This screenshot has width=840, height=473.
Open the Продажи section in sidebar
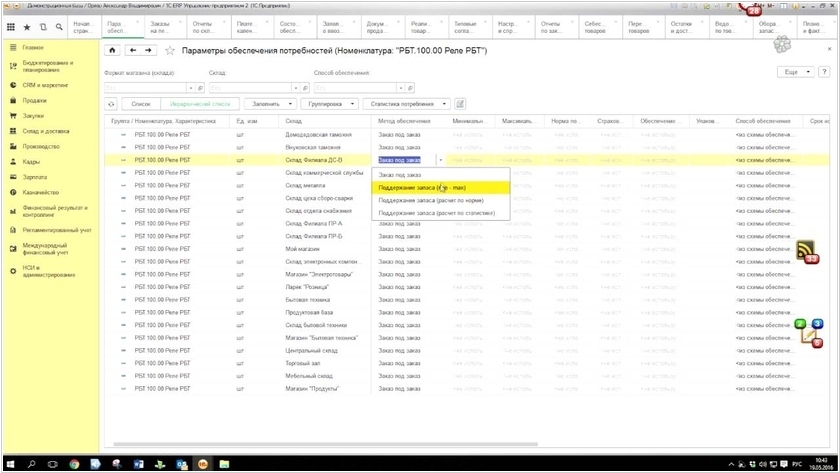[35, 100]
